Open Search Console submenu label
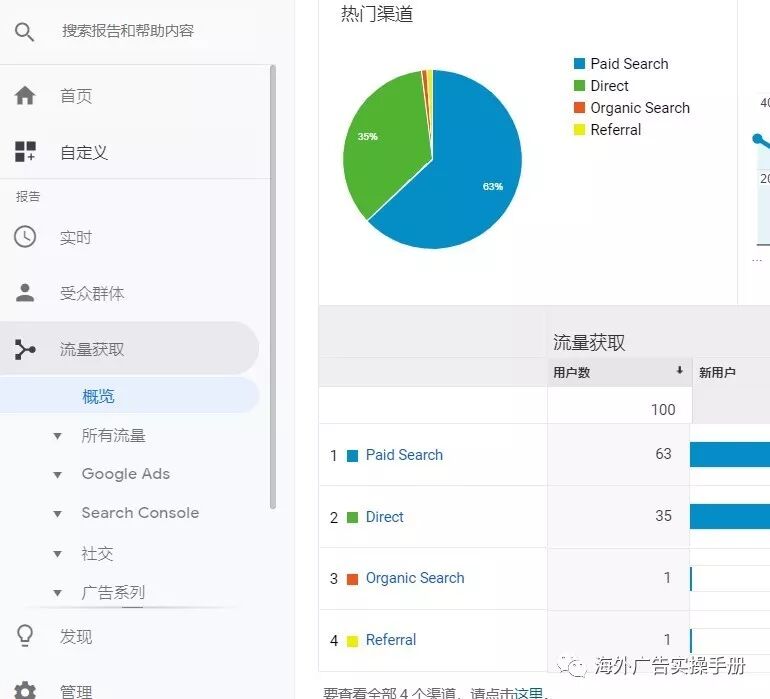 coord(140,513)
